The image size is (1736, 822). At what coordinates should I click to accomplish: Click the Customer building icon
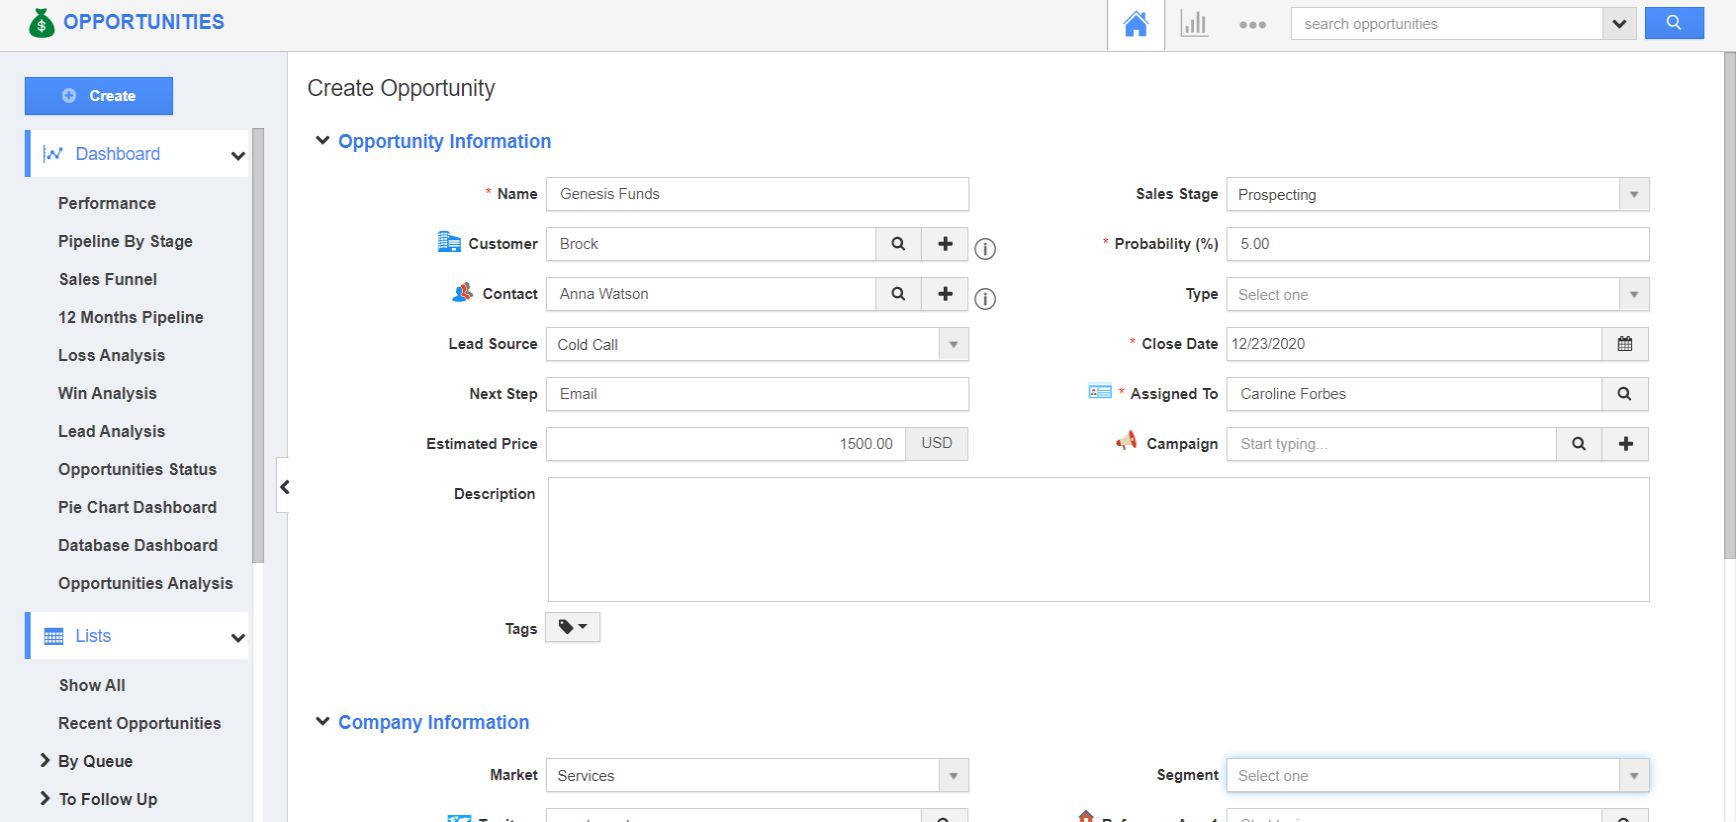click(449, 241)
